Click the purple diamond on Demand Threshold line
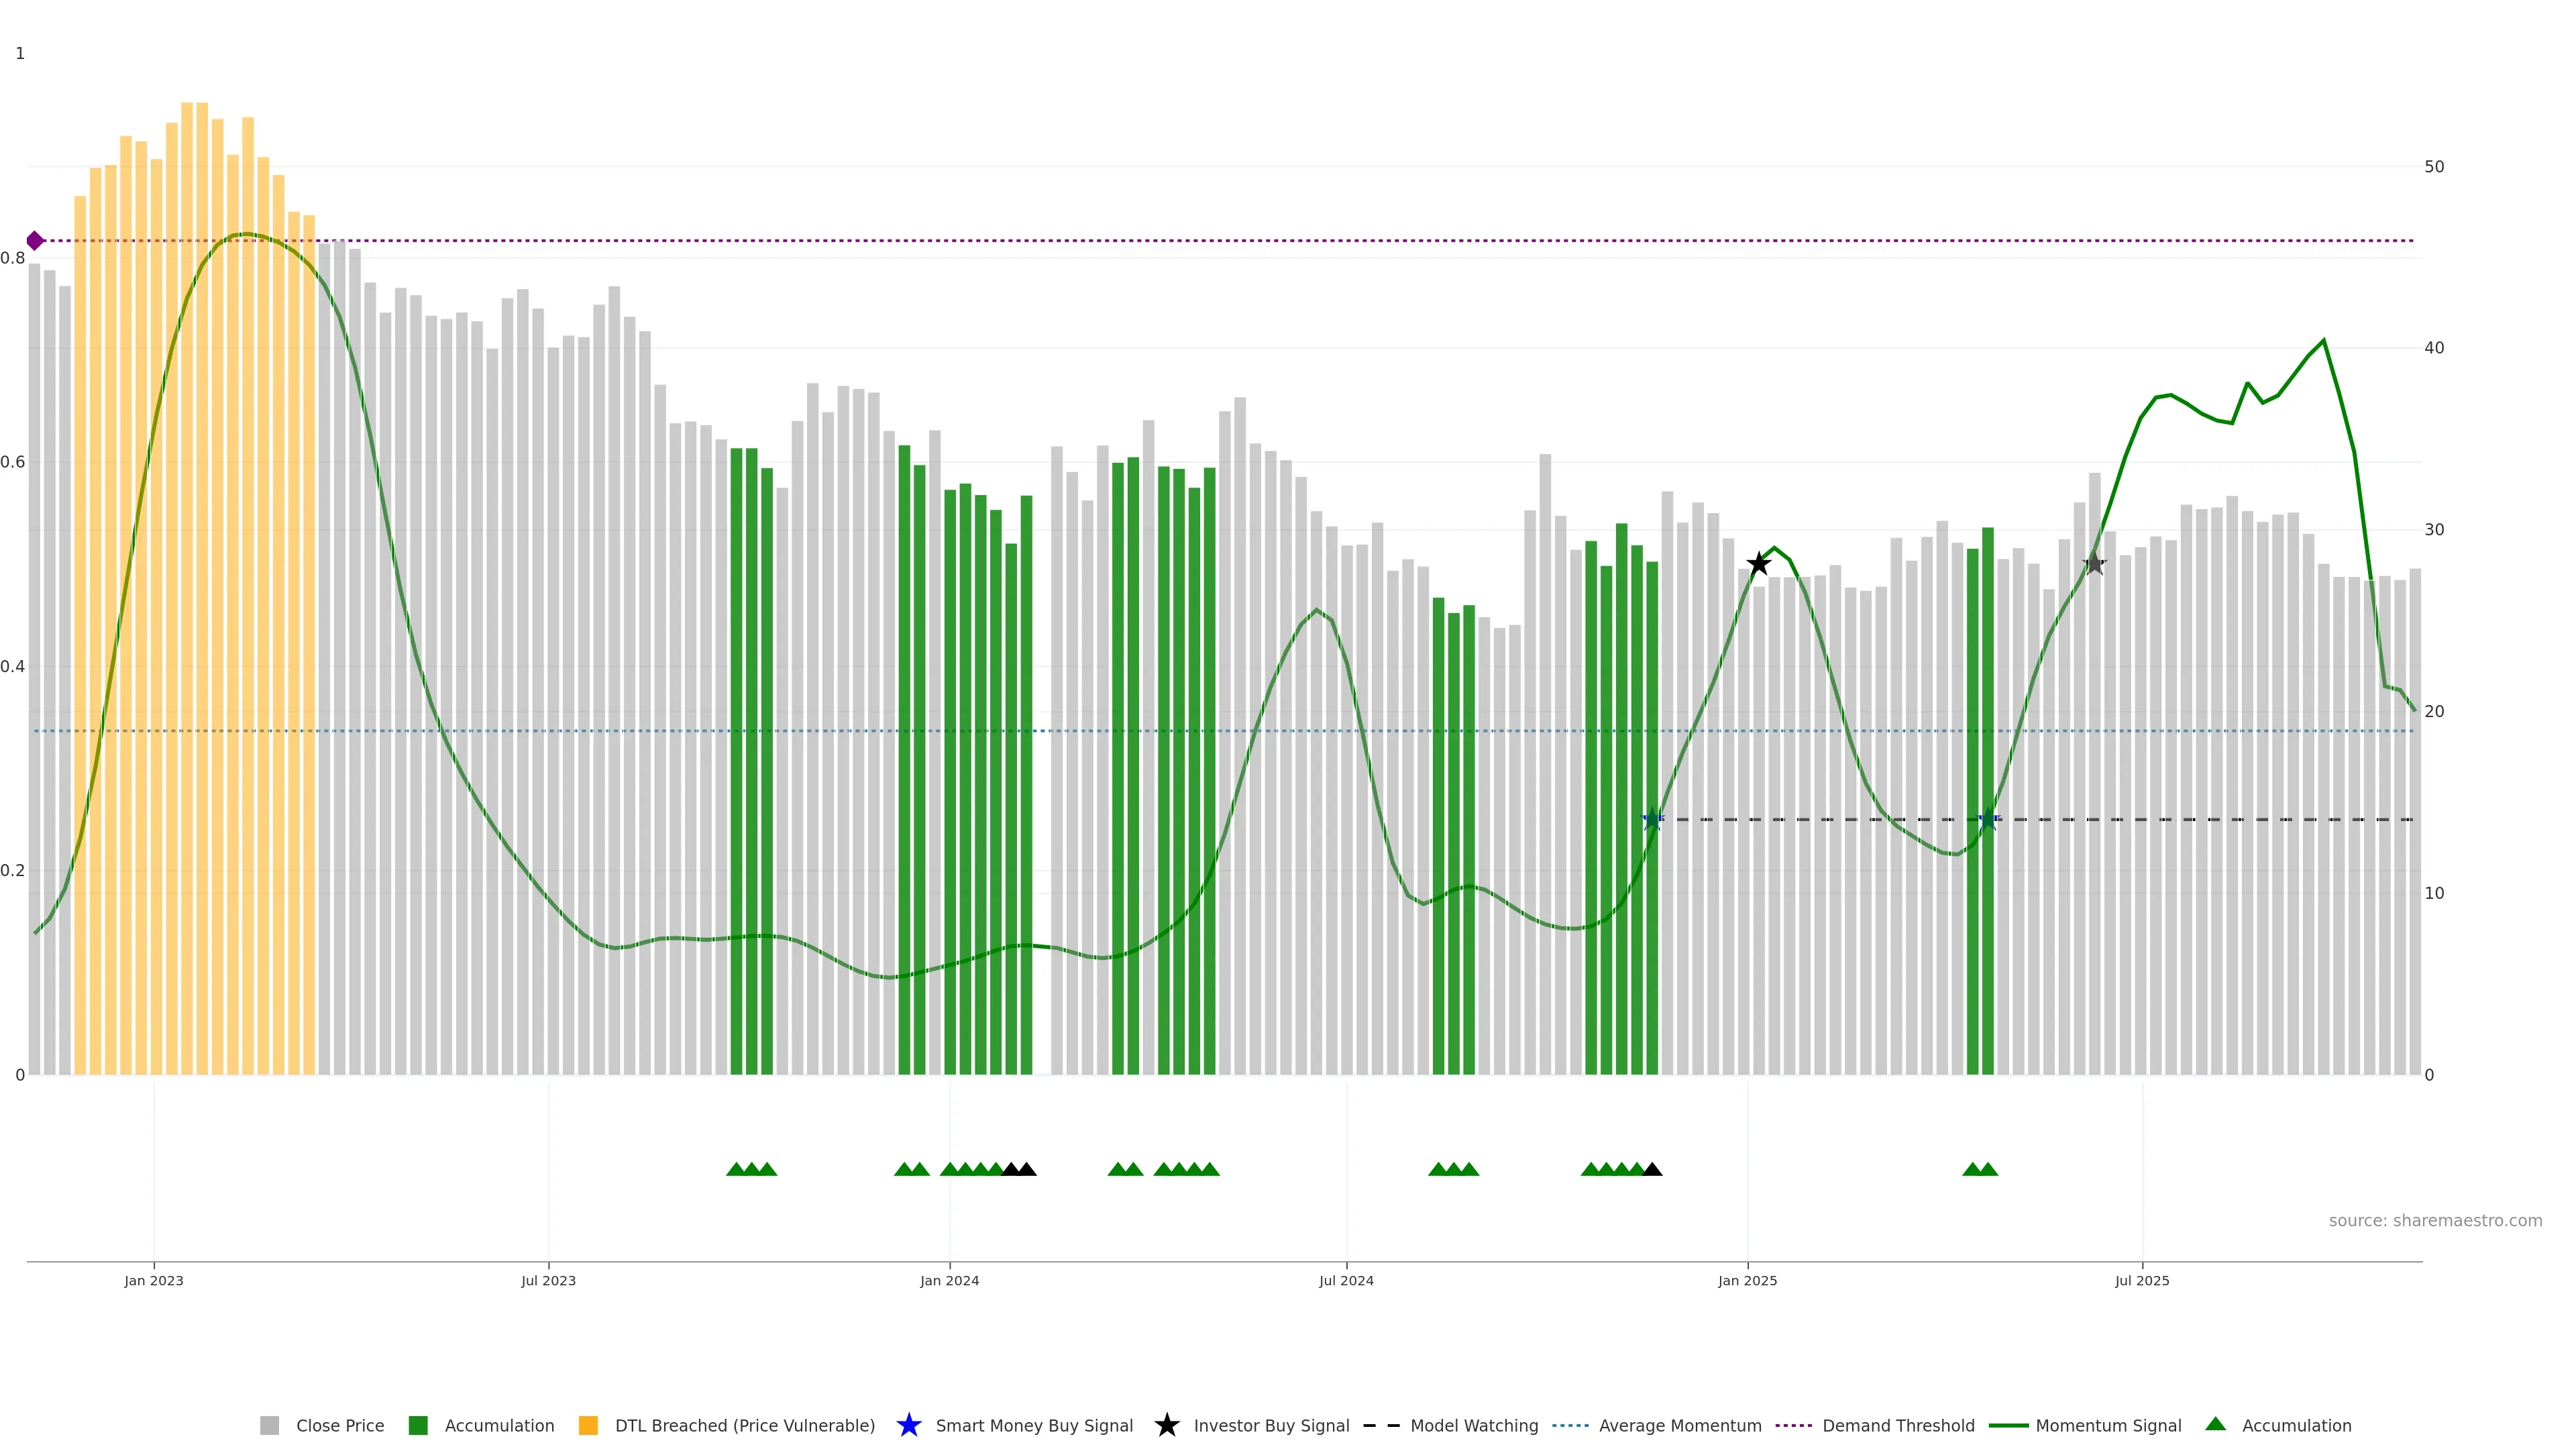This screenshot has width=2576, height=1449. click(35, 241)
